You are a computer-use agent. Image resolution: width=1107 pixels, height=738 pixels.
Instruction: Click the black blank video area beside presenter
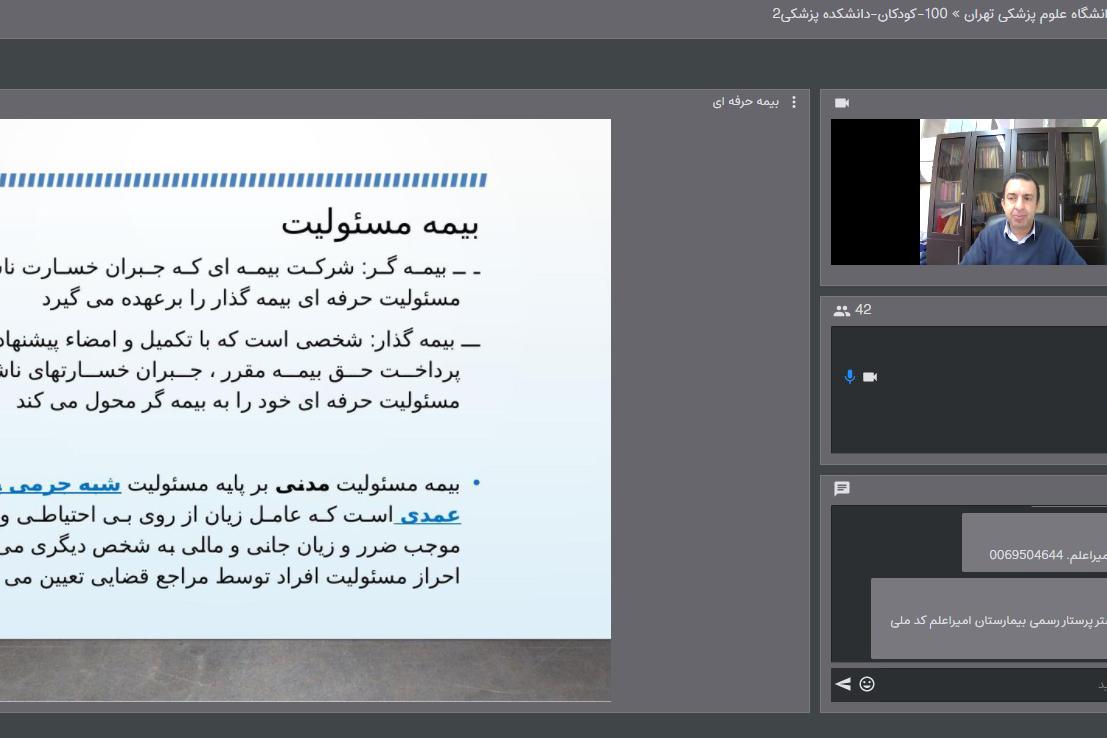pyautogui.click(x=875, y=192)
